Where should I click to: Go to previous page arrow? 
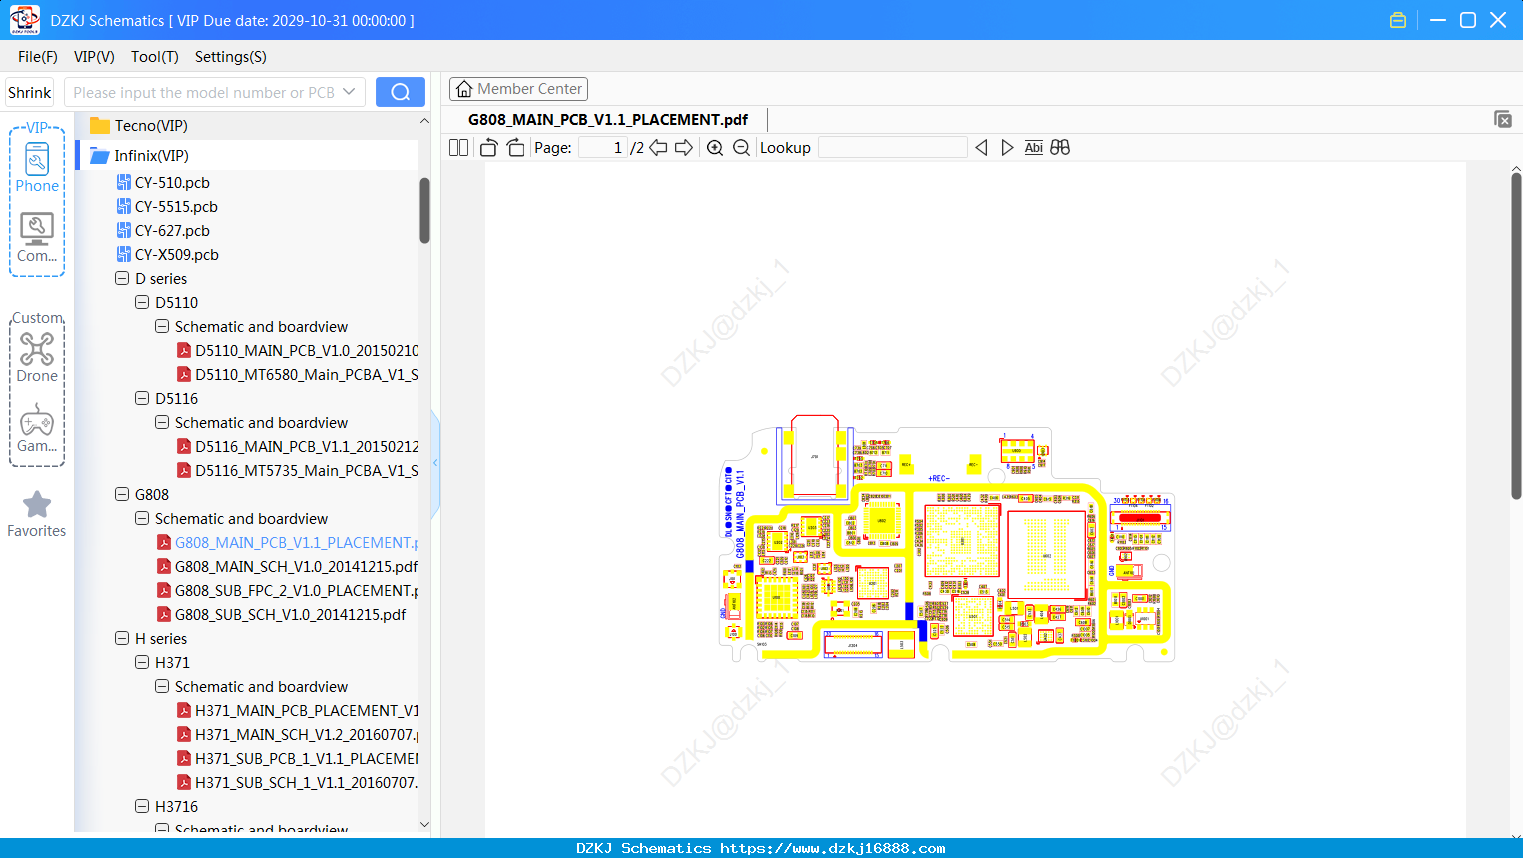click(658, 148)
